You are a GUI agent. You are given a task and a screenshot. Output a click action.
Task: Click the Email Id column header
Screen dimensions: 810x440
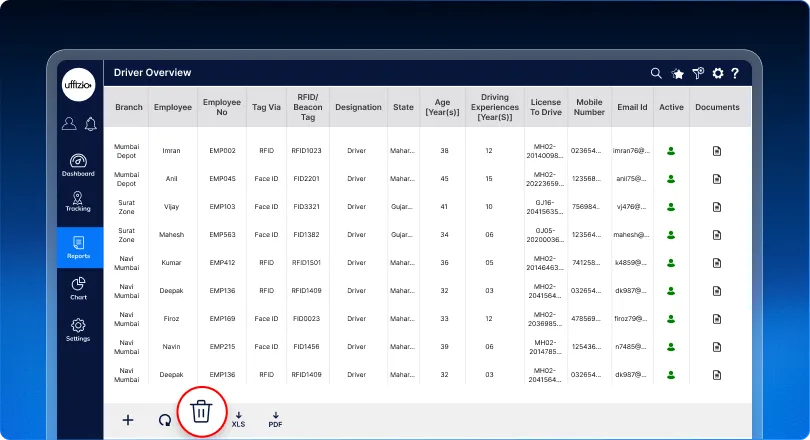(x=632, y=107)
